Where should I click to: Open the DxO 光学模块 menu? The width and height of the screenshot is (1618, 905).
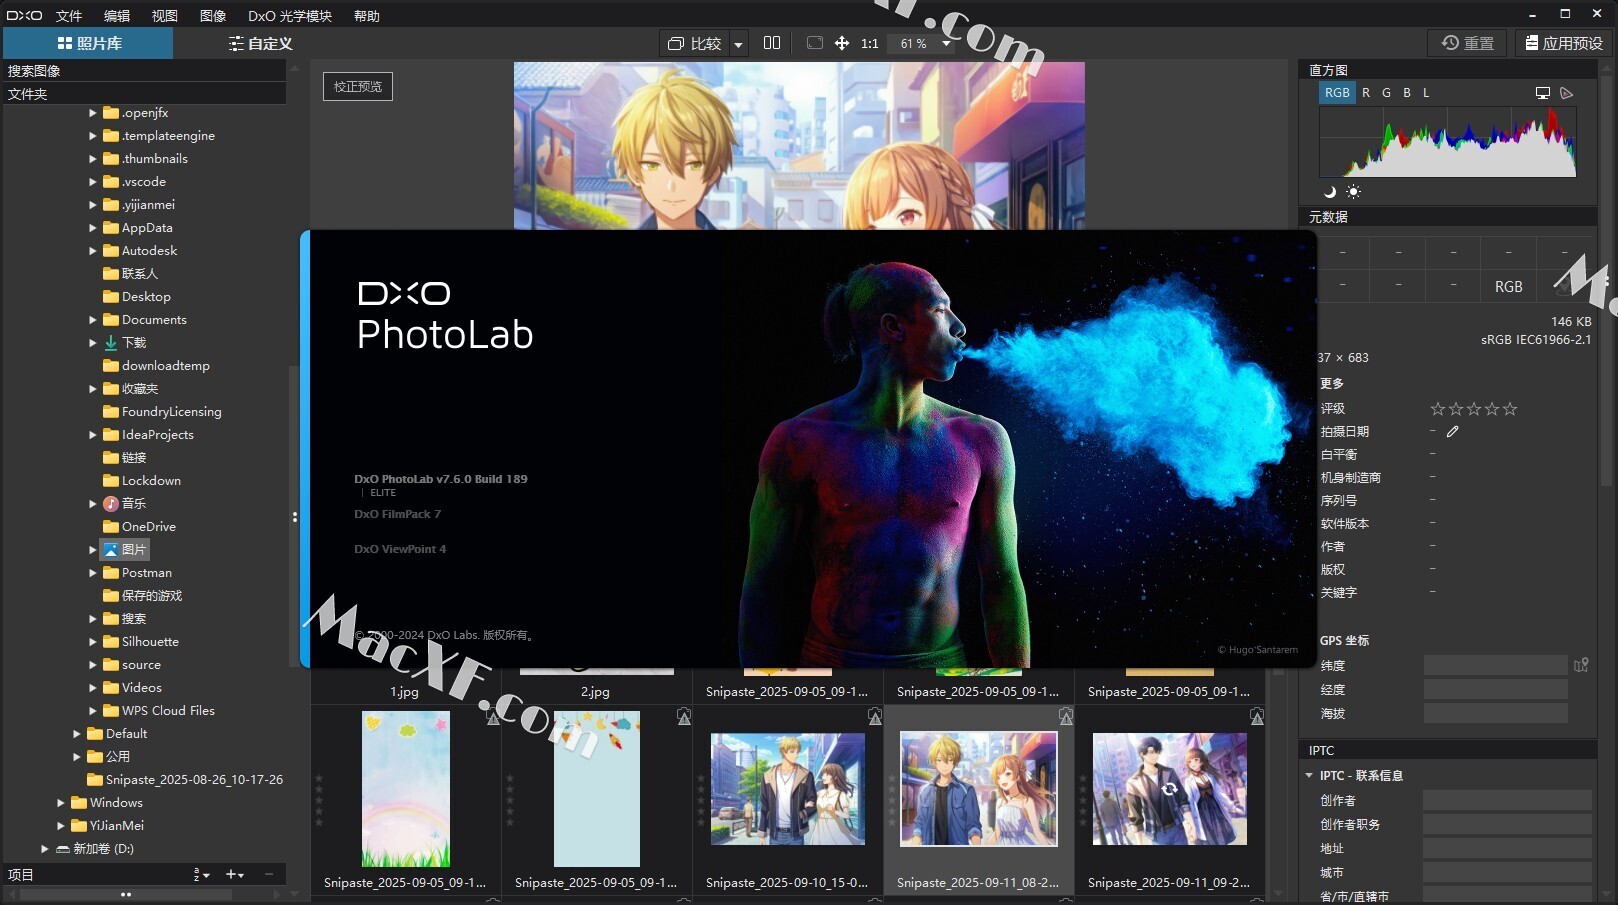coord(290,15)
